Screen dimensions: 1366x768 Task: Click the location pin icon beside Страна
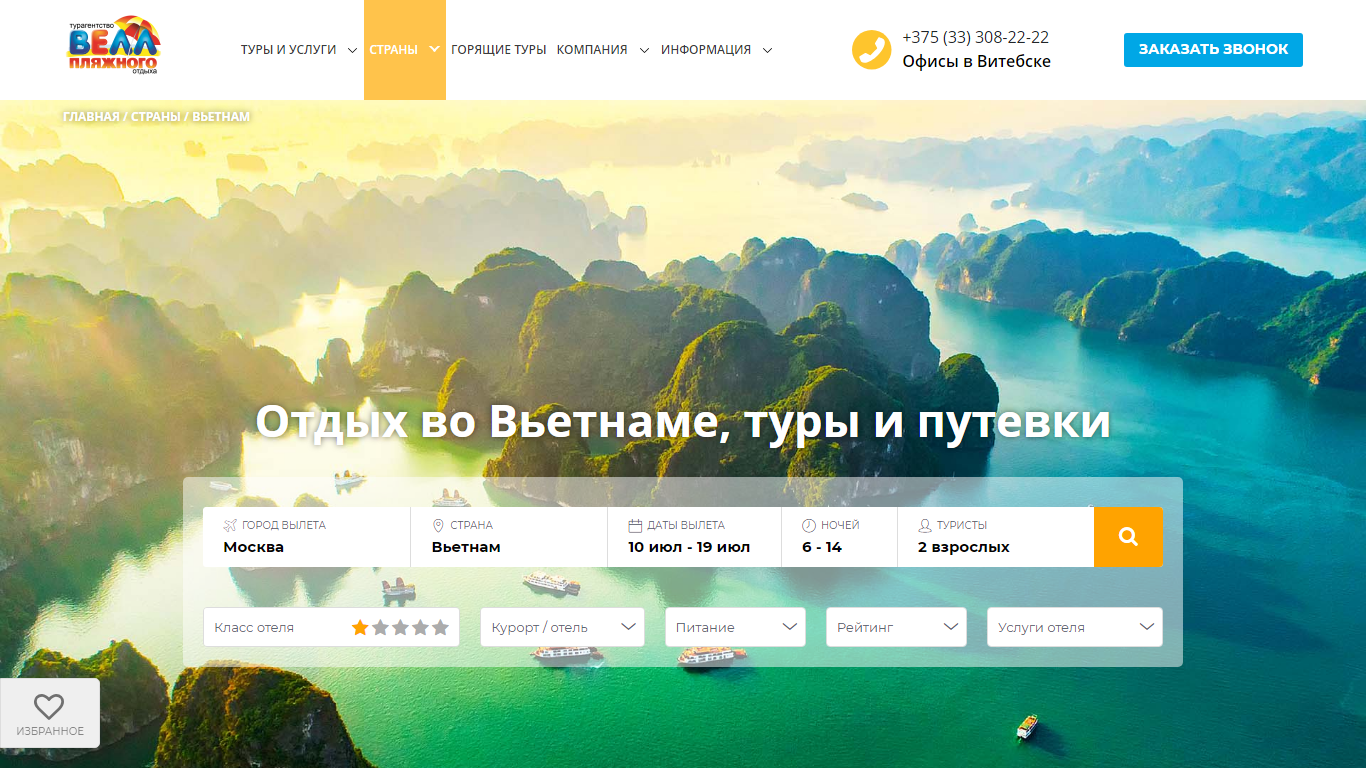pos(438,525)
